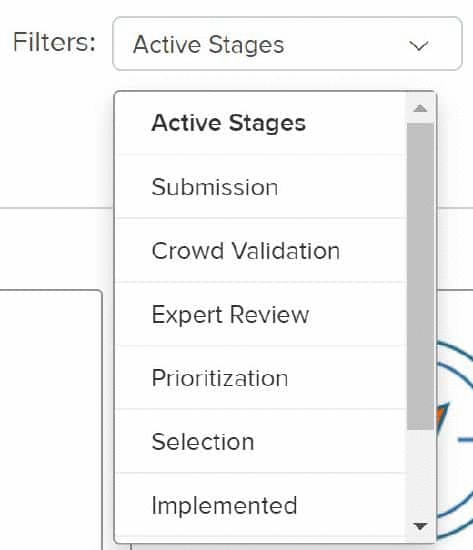This screenshot has width=473, height=550.
Task: Click the orange pointer on circular graphic
Action: coord(442,416)
